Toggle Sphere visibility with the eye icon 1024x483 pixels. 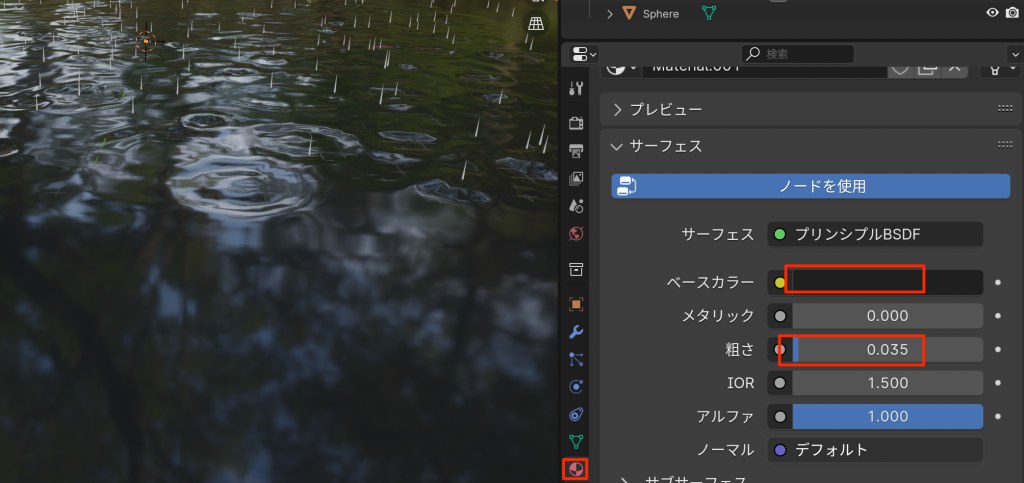992,13
